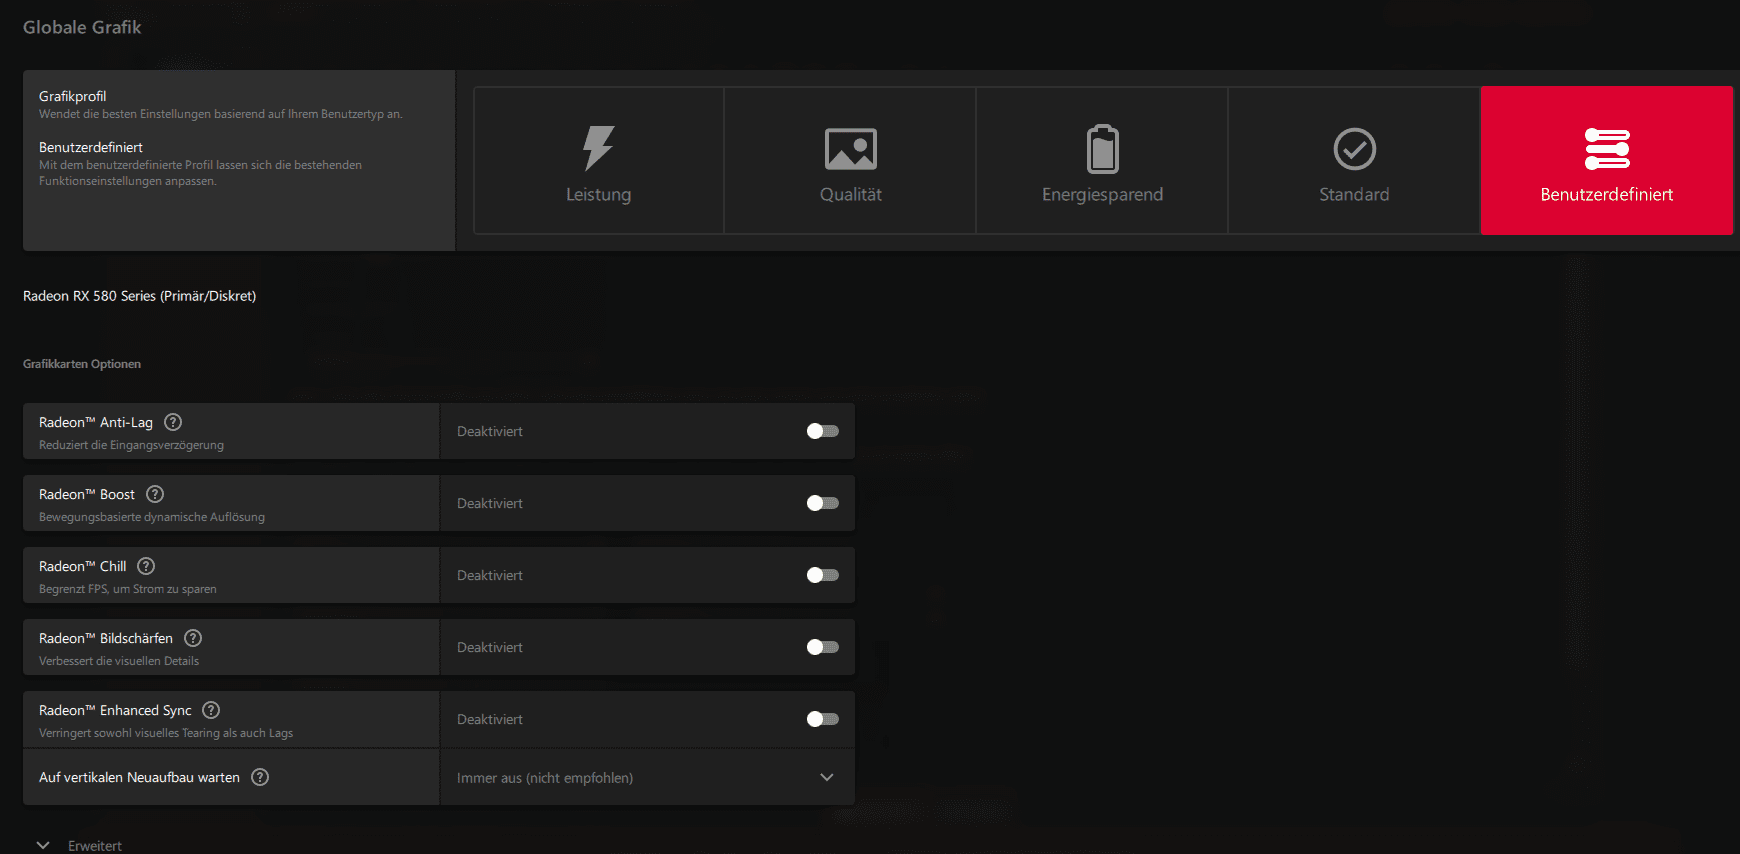The width and height of the screenshot is (1740, 854).
Task: Select the Standard checkmark icon
Action: coord(1355,149)
